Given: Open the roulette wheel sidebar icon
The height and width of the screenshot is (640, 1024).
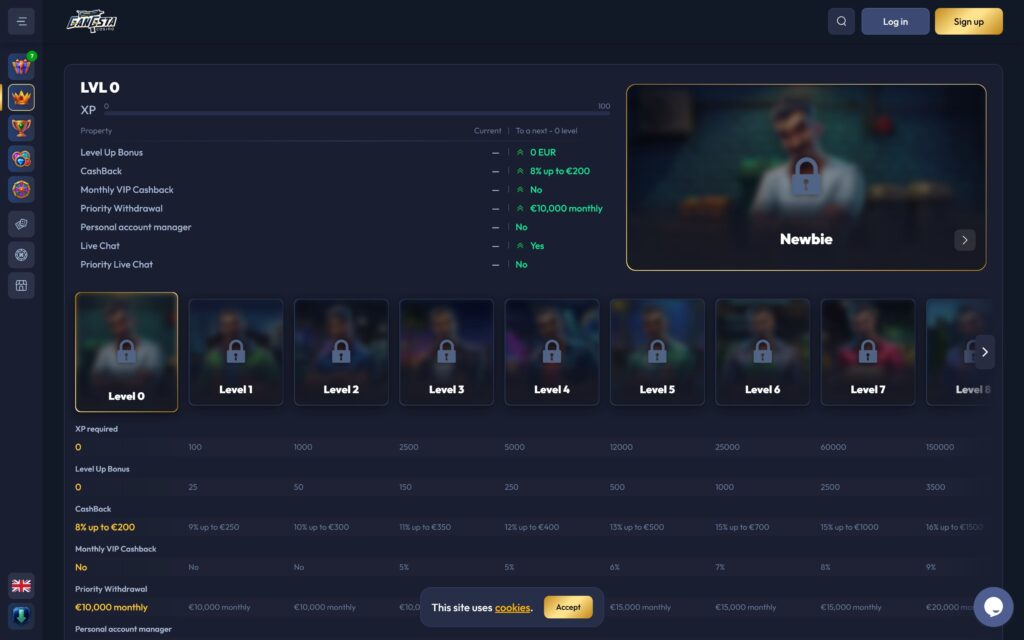Looking at the screenshot, I should coord(21,255).
